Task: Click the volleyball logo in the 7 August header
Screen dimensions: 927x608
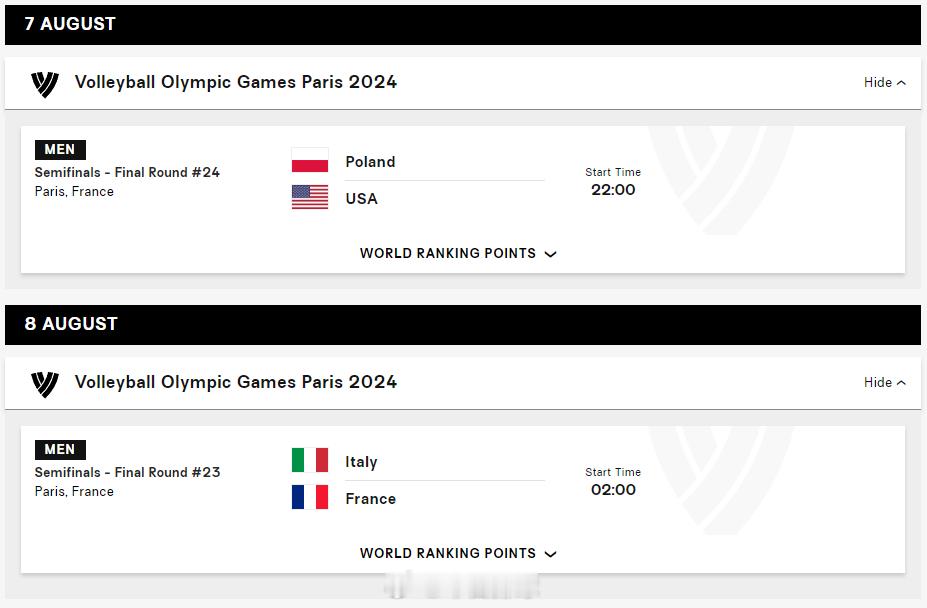Action: 45,84
